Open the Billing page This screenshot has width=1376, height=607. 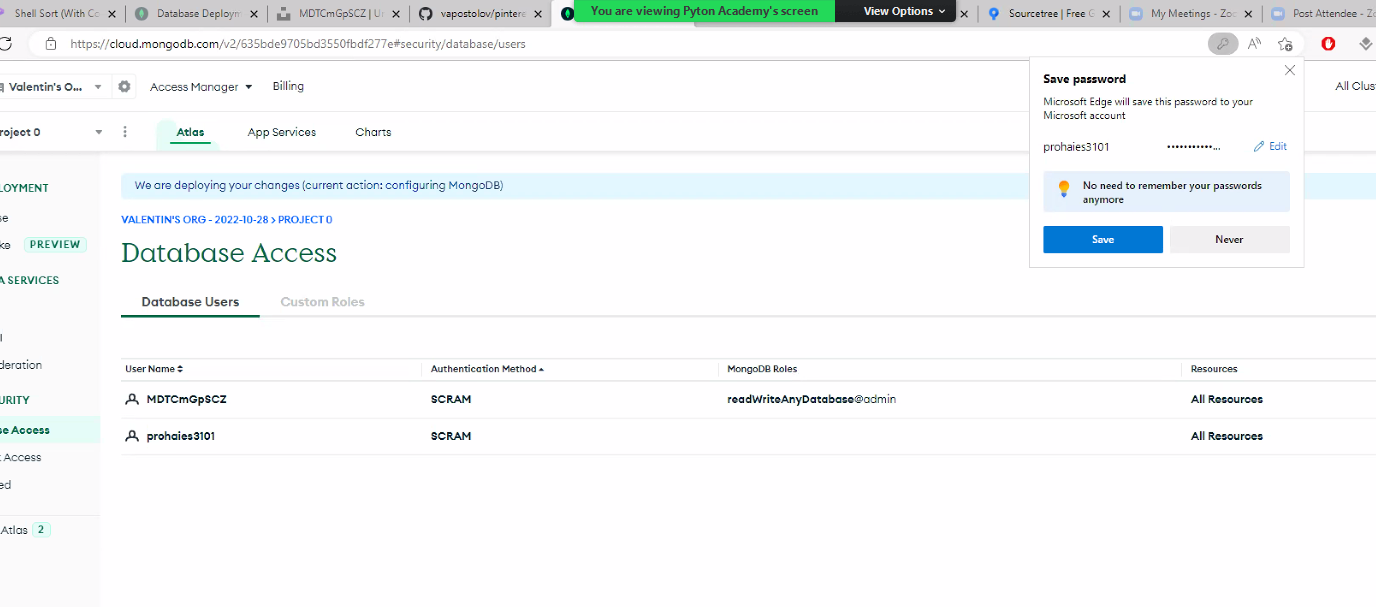[x=288, y=86]
